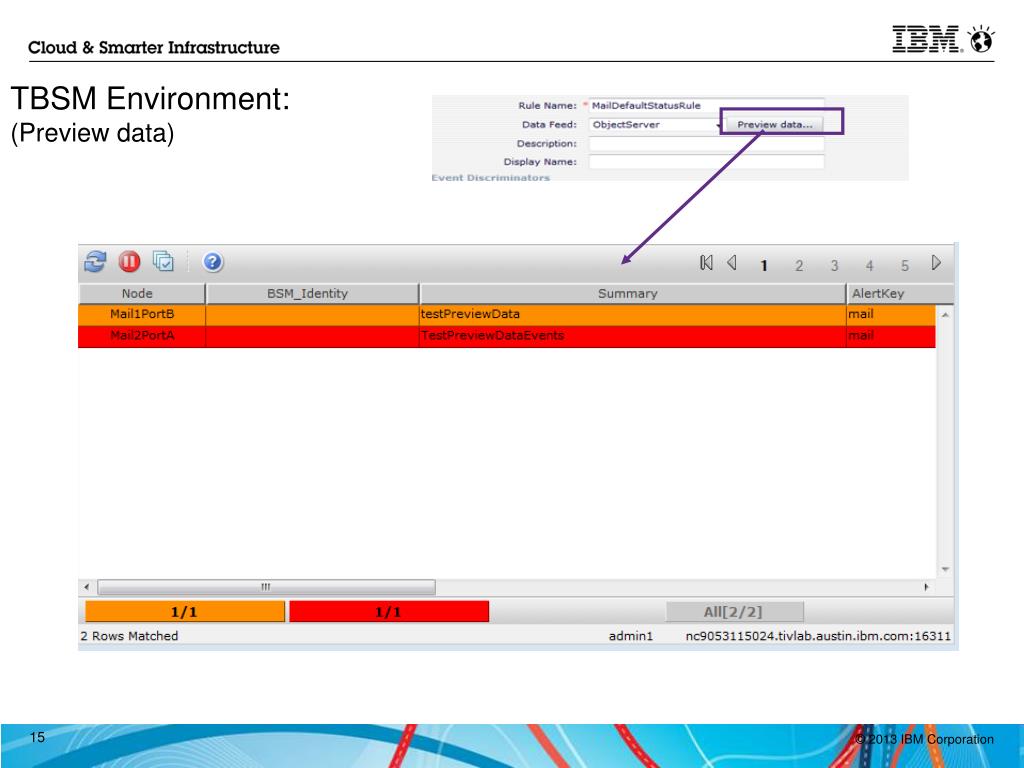Go to next page arrow
This screenshot has height=768, width=1024.
pyautogui.click(x=936, y=263)
